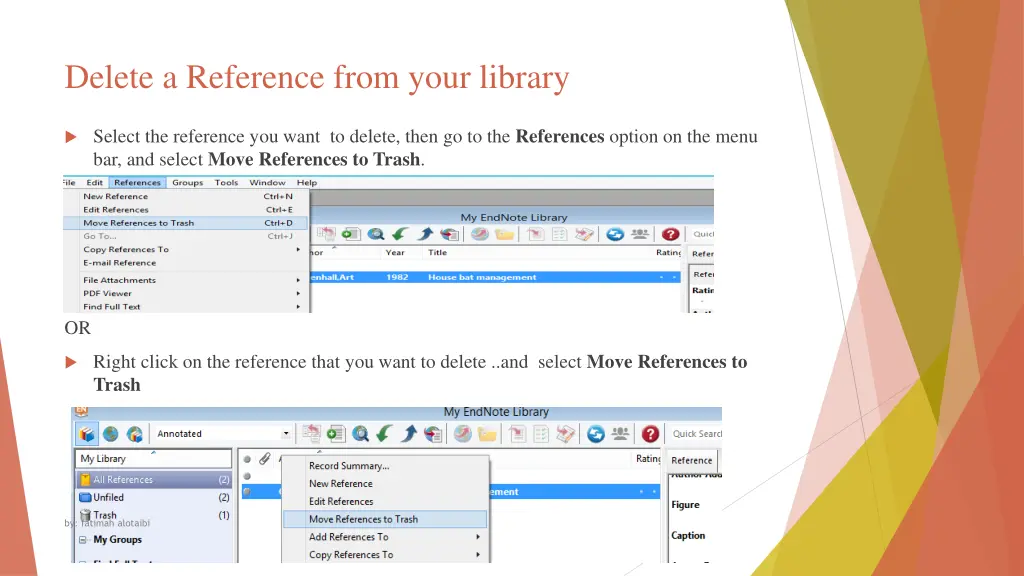Choose Move References to Trash in context menu
This screenshot has width=1024, height=576.
coord(385,519)
